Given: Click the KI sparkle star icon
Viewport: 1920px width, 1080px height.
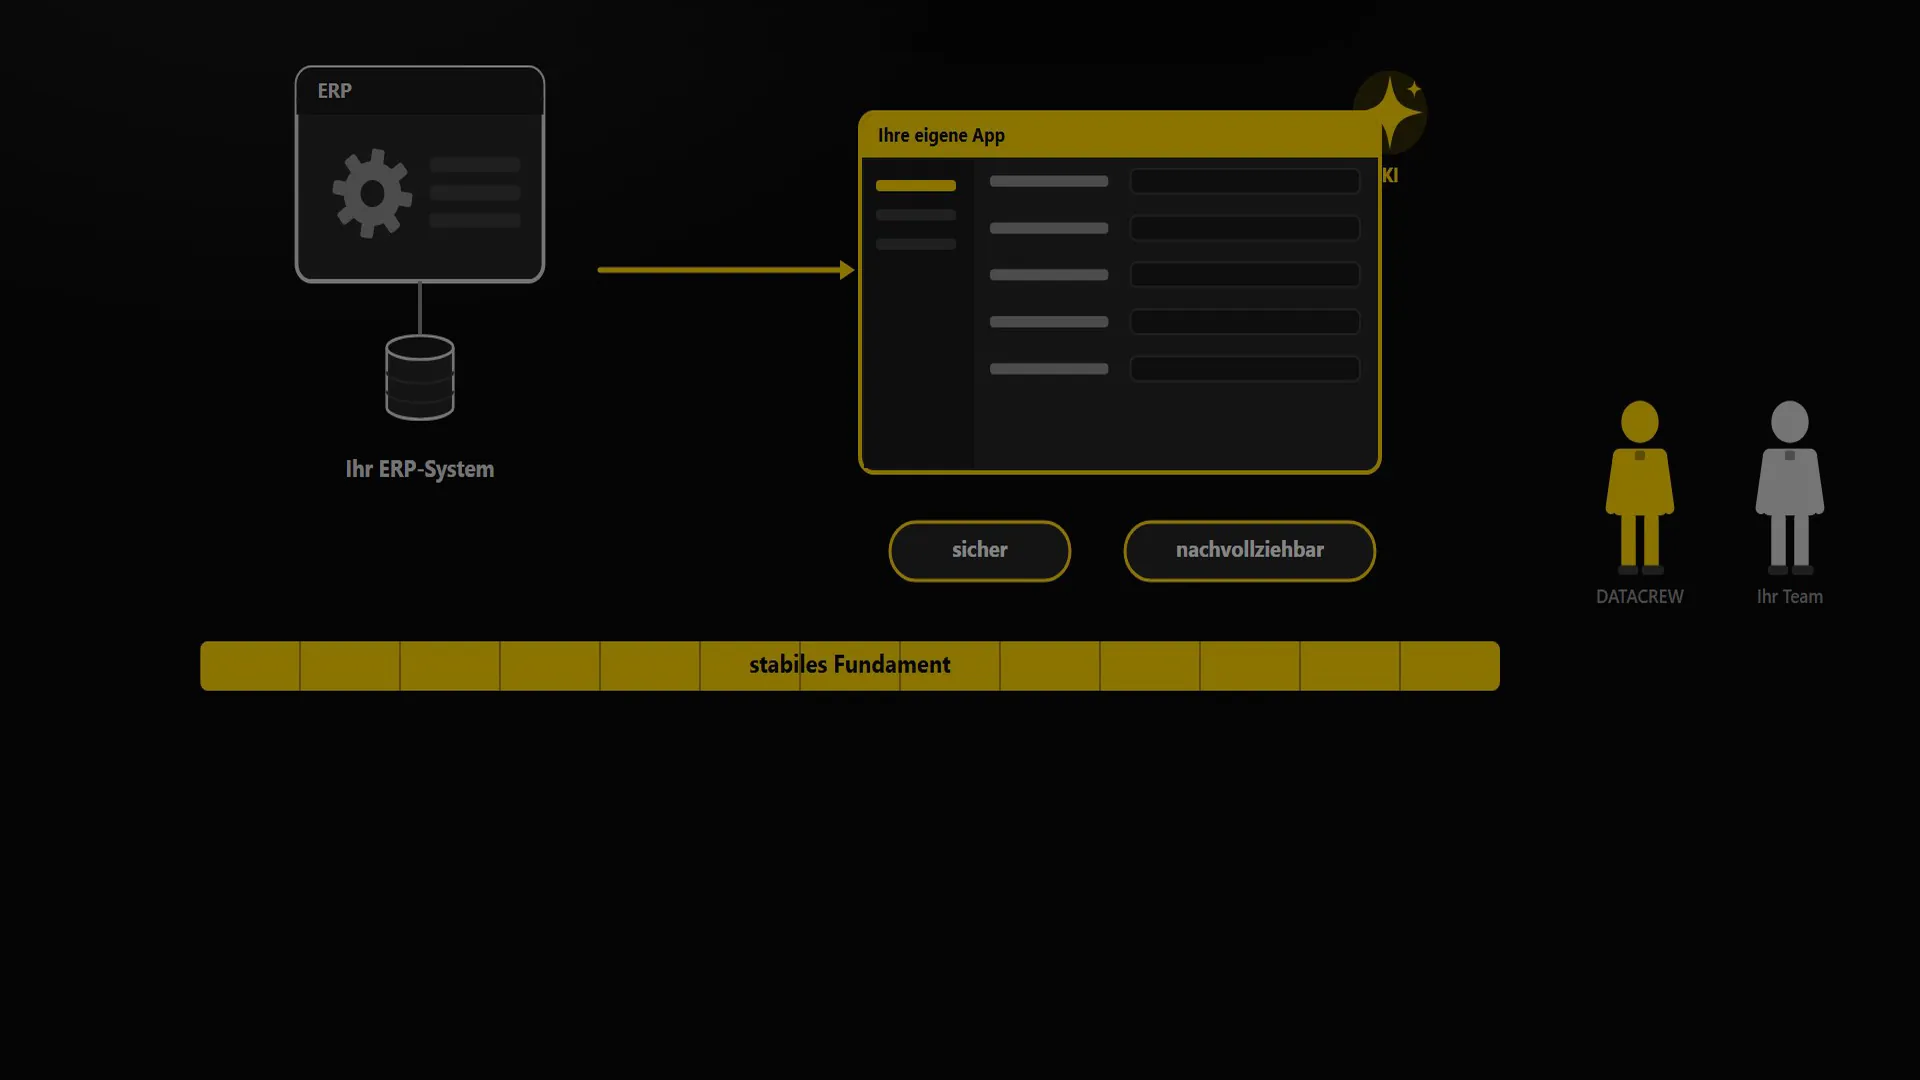Looking at the screenshot, I should [1391, 112].
